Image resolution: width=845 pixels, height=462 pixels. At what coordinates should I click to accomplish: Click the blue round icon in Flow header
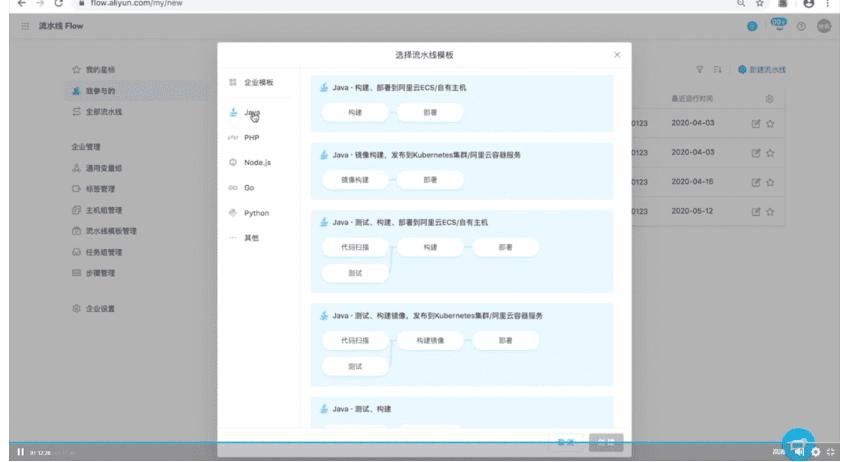752,26
